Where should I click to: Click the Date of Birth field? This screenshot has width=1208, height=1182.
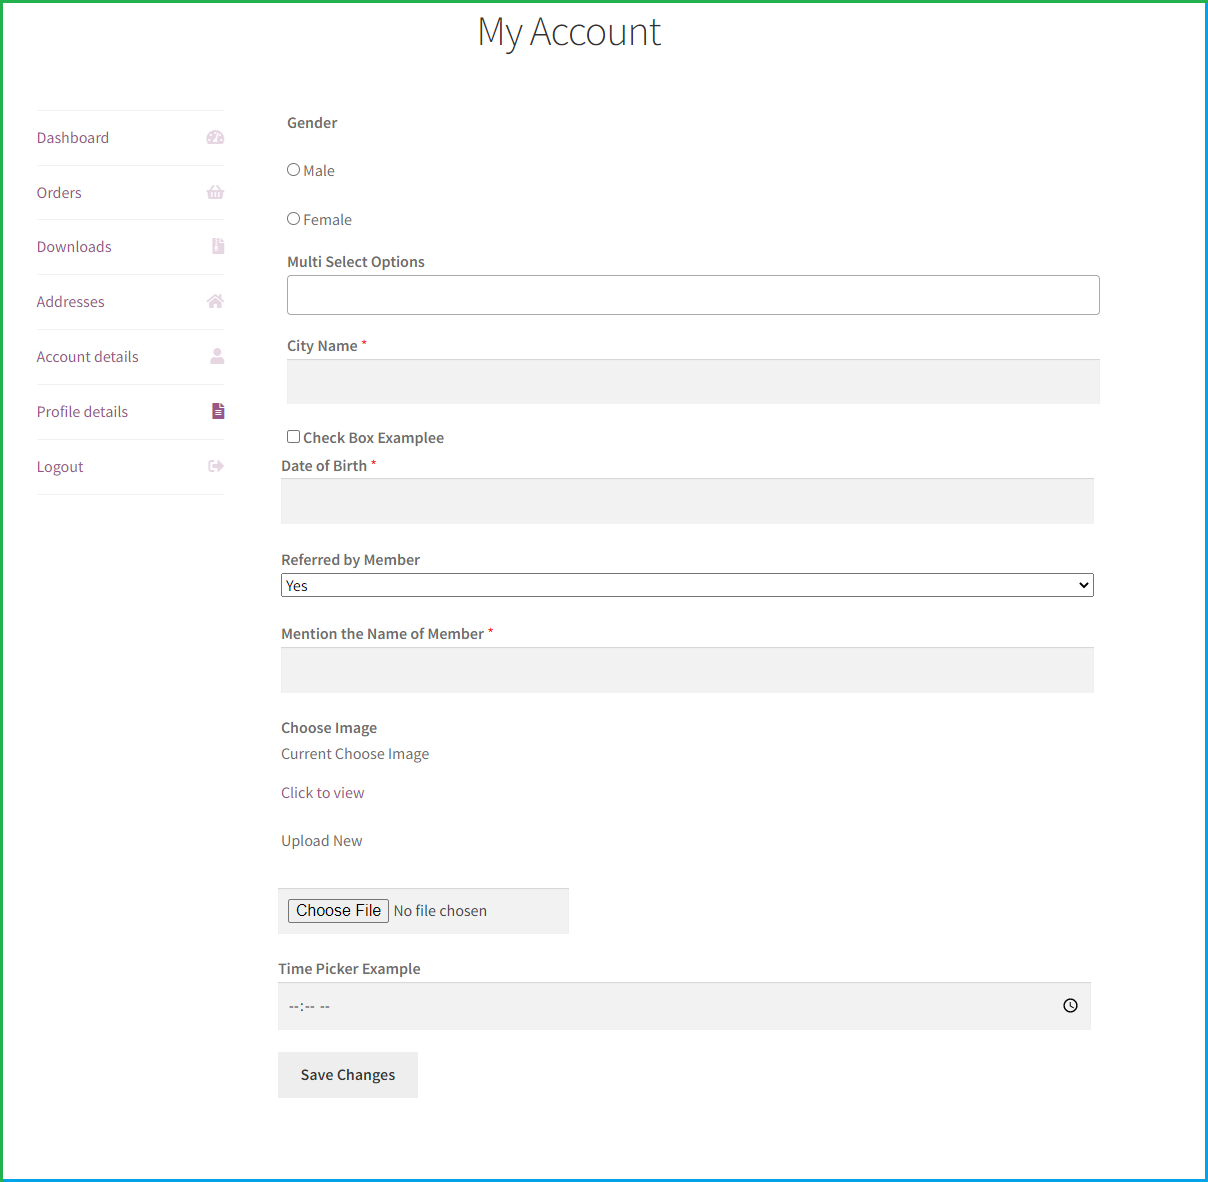(687, 501)
